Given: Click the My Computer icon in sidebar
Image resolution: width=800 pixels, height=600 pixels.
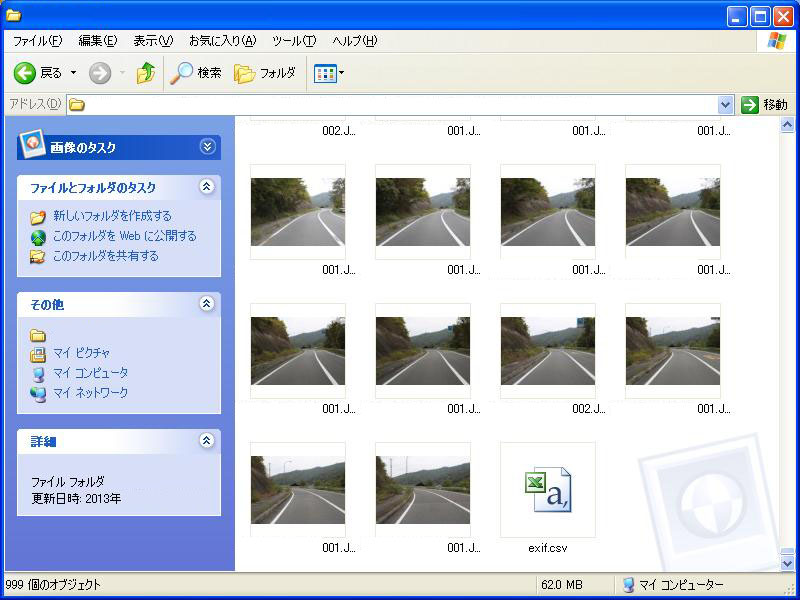Looking at the screenshot, I should (x=38, y=374).
